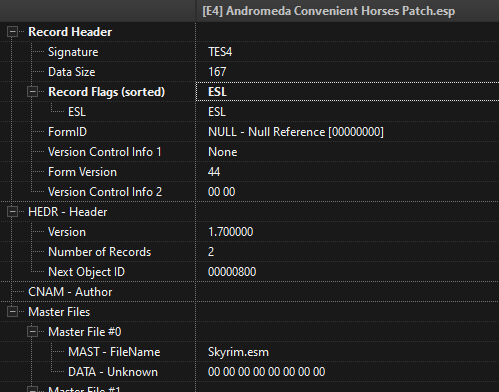The width and height of the screenshot is (499, 392).
Task: Click the 00 00 version control value
Action: (x=221, y=192)
